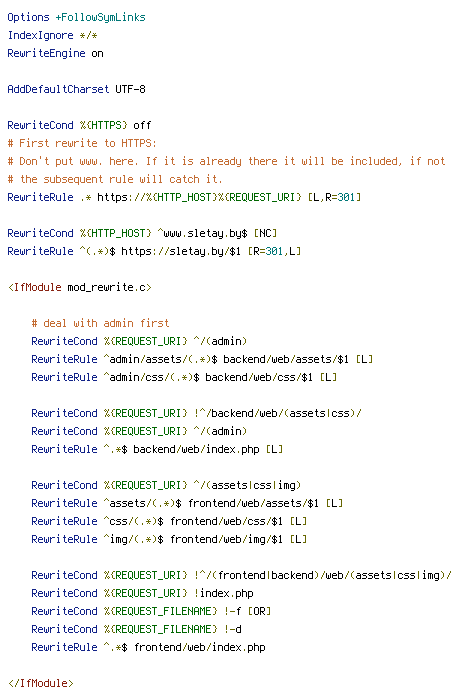Screen dimensions: 460x700
Task: Click the admin/css rewrite rule line
Action: [184, 377]
